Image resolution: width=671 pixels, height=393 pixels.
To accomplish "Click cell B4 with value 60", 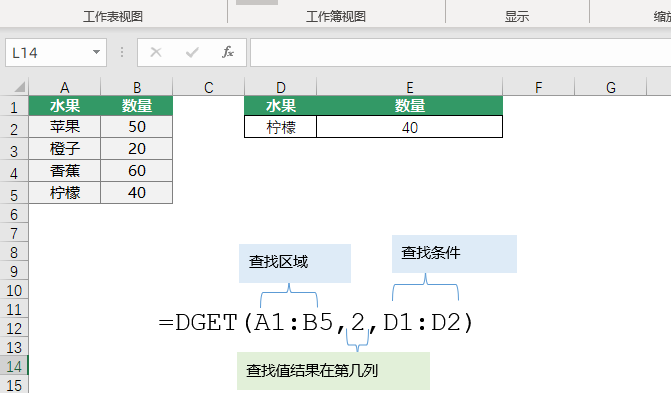I will 137,171.
